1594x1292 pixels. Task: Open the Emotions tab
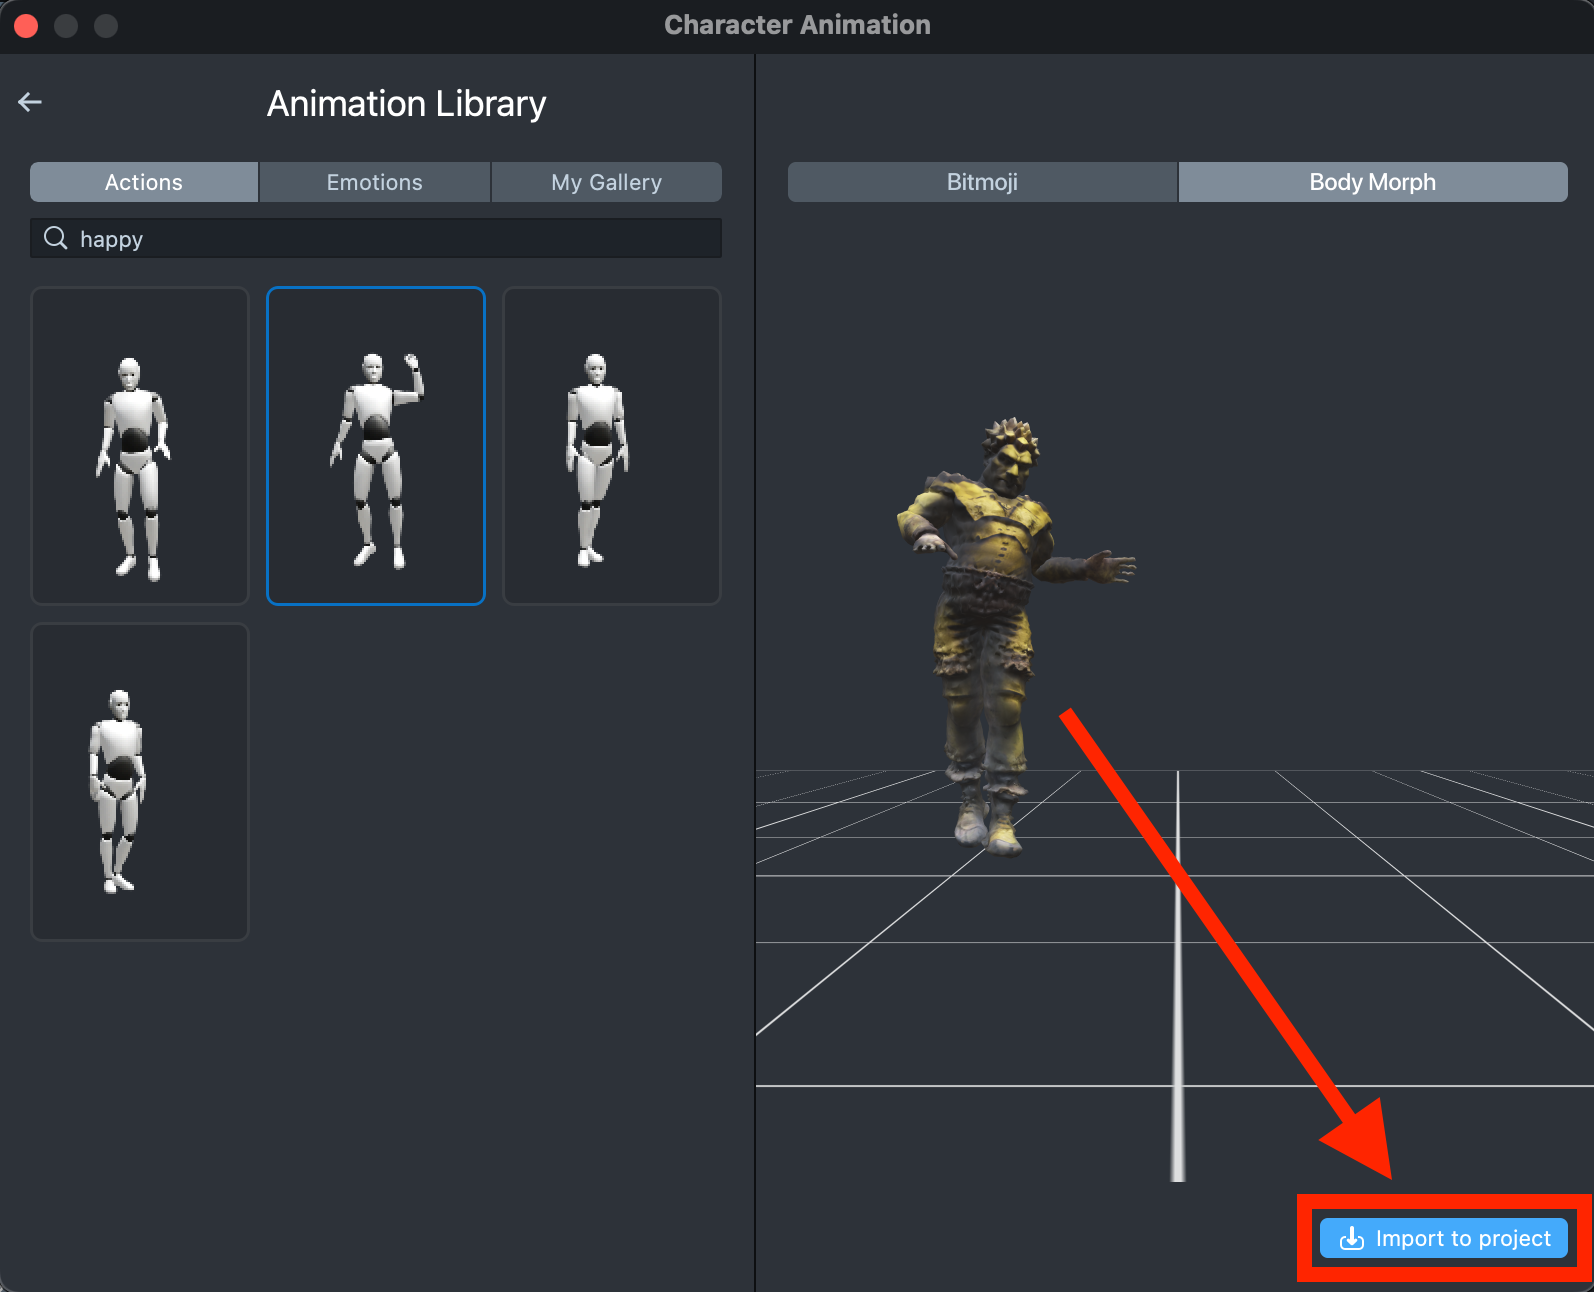pos(375,182)
